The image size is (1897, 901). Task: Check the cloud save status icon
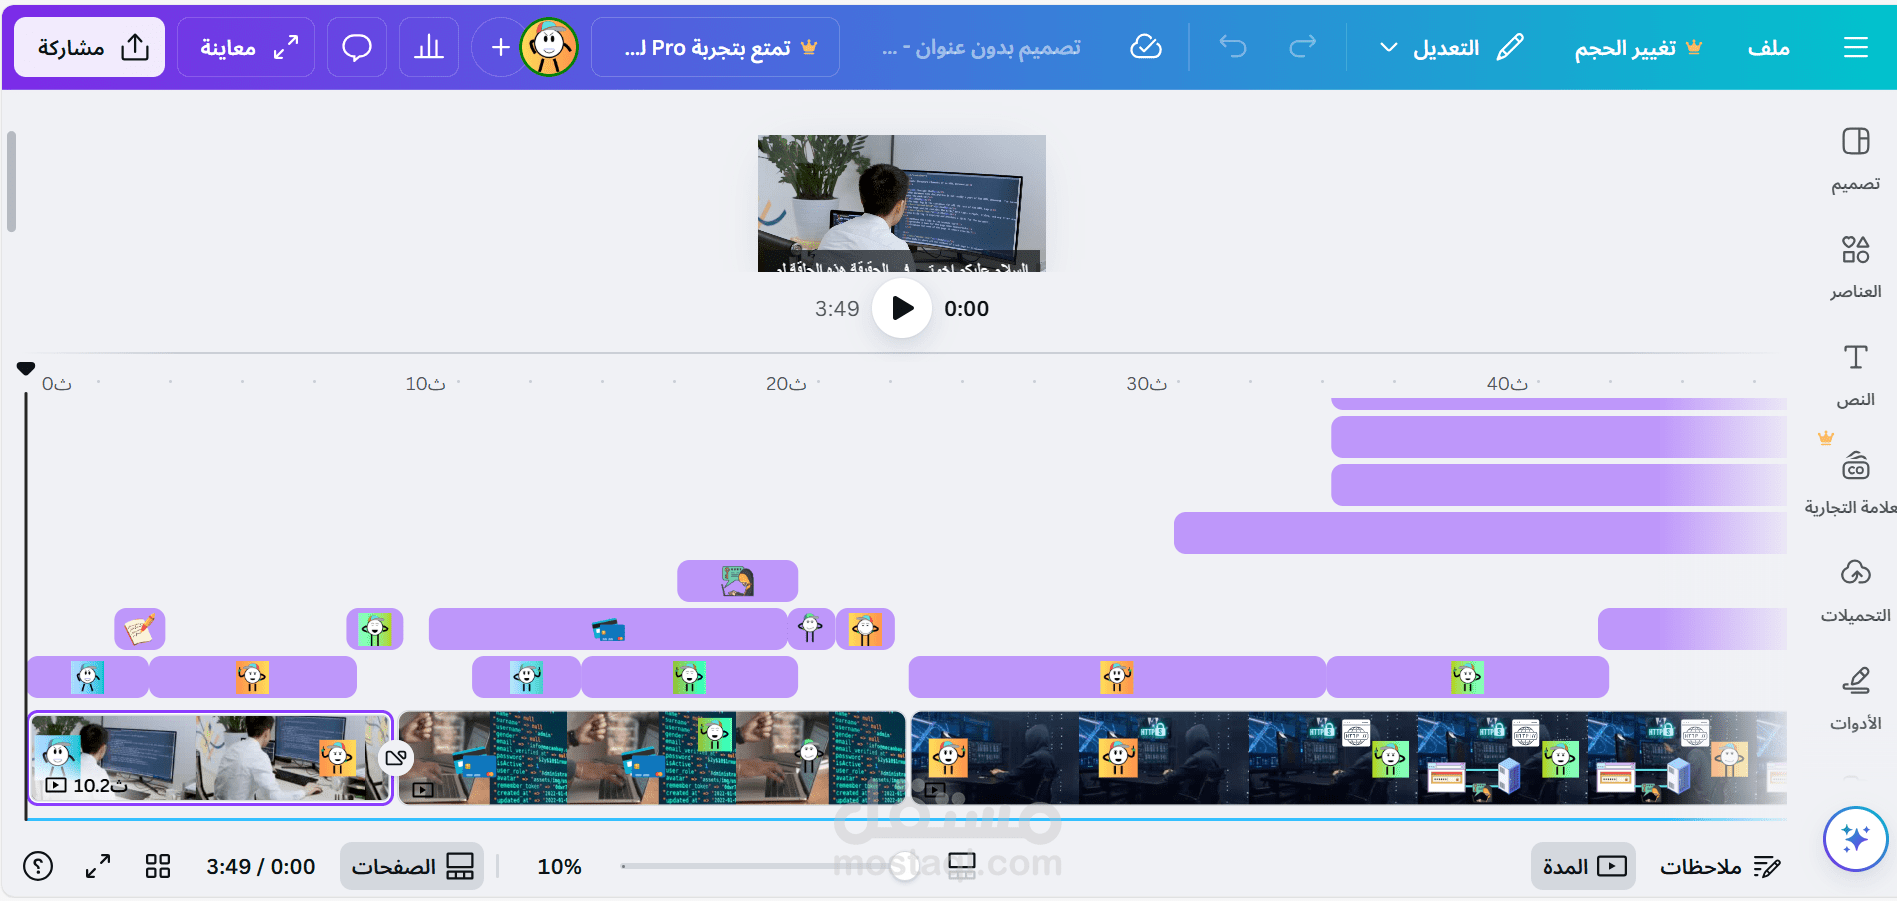pos(1145,47)
